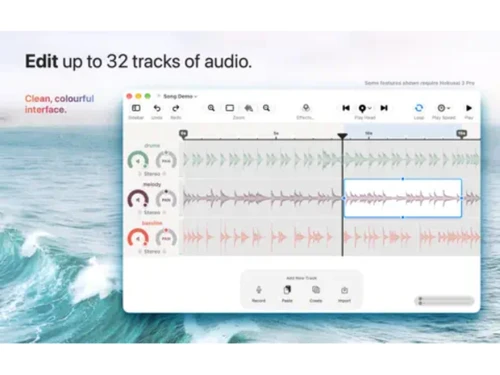
Task: Open the Play Head pin dropdown
Action: pyautogui.click(x=365, y=108)
